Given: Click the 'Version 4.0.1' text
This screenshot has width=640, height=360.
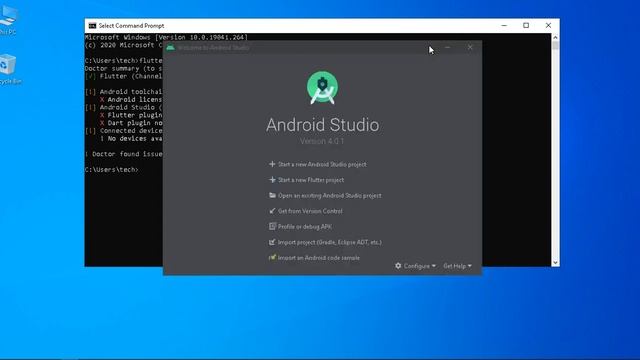Looking at the screenshot, I should click(x=322, y=141).
